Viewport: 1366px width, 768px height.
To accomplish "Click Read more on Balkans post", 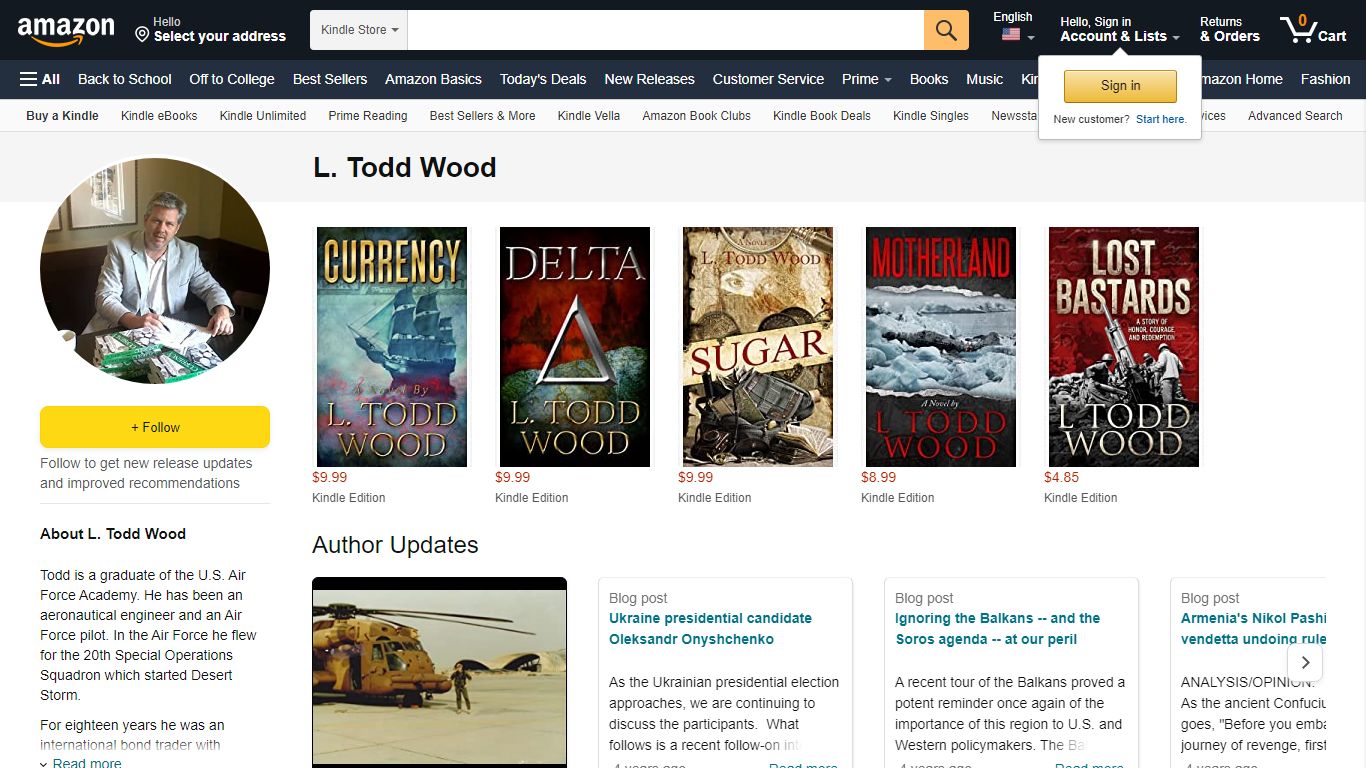I will [x=1089, y=765].
